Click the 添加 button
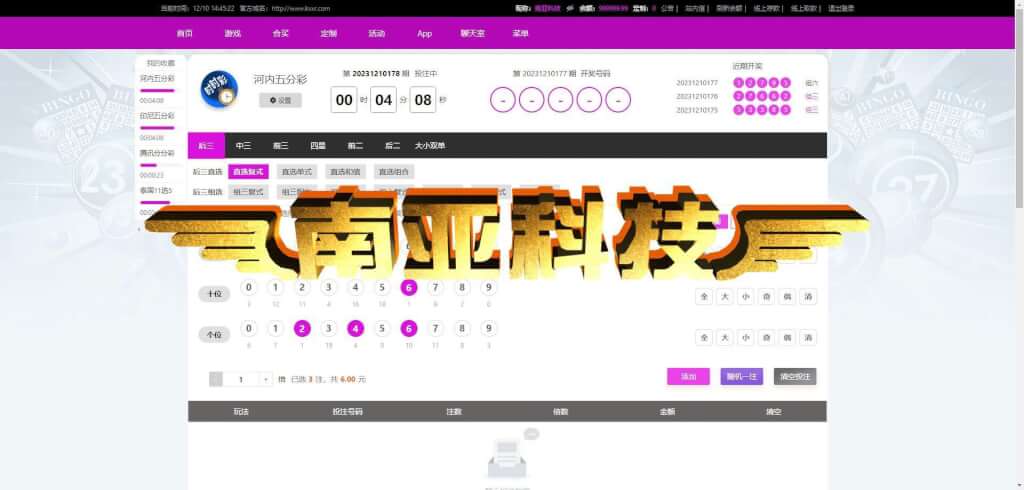 coord(688,376)
